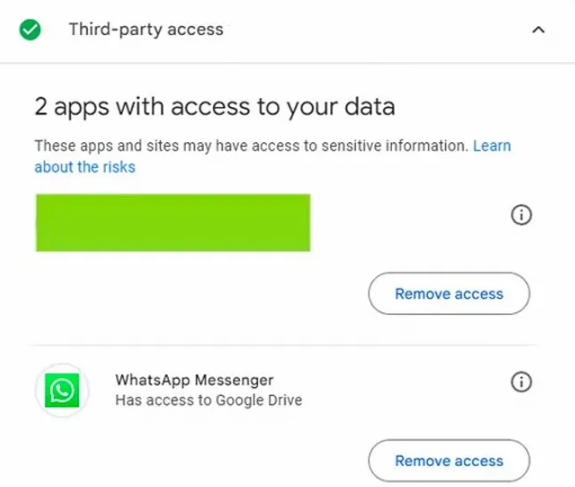The width and height of the screenshot is (575, 487).
Task: Click the sensitive information warning sentence
Action: pos(252,146)
